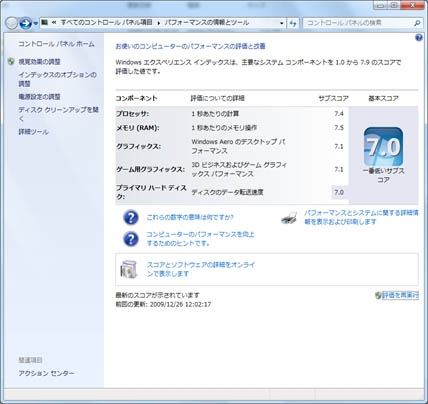Click ディスクのデータ転送速度 detail text
This screenshot has width=428, height=404.
click(227, 192)
